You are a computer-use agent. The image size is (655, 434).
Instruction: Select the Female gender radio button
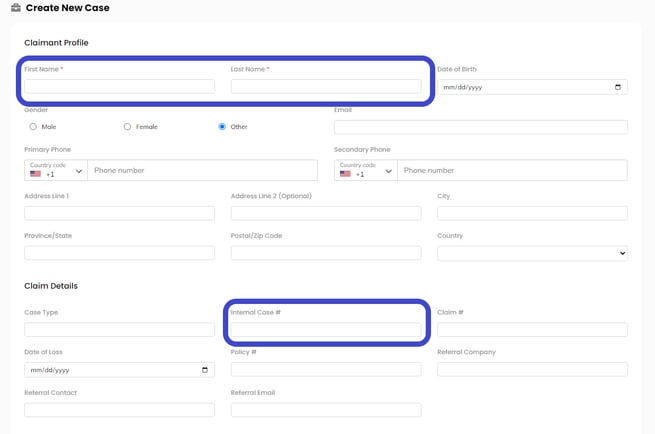(x=127, y=127)
